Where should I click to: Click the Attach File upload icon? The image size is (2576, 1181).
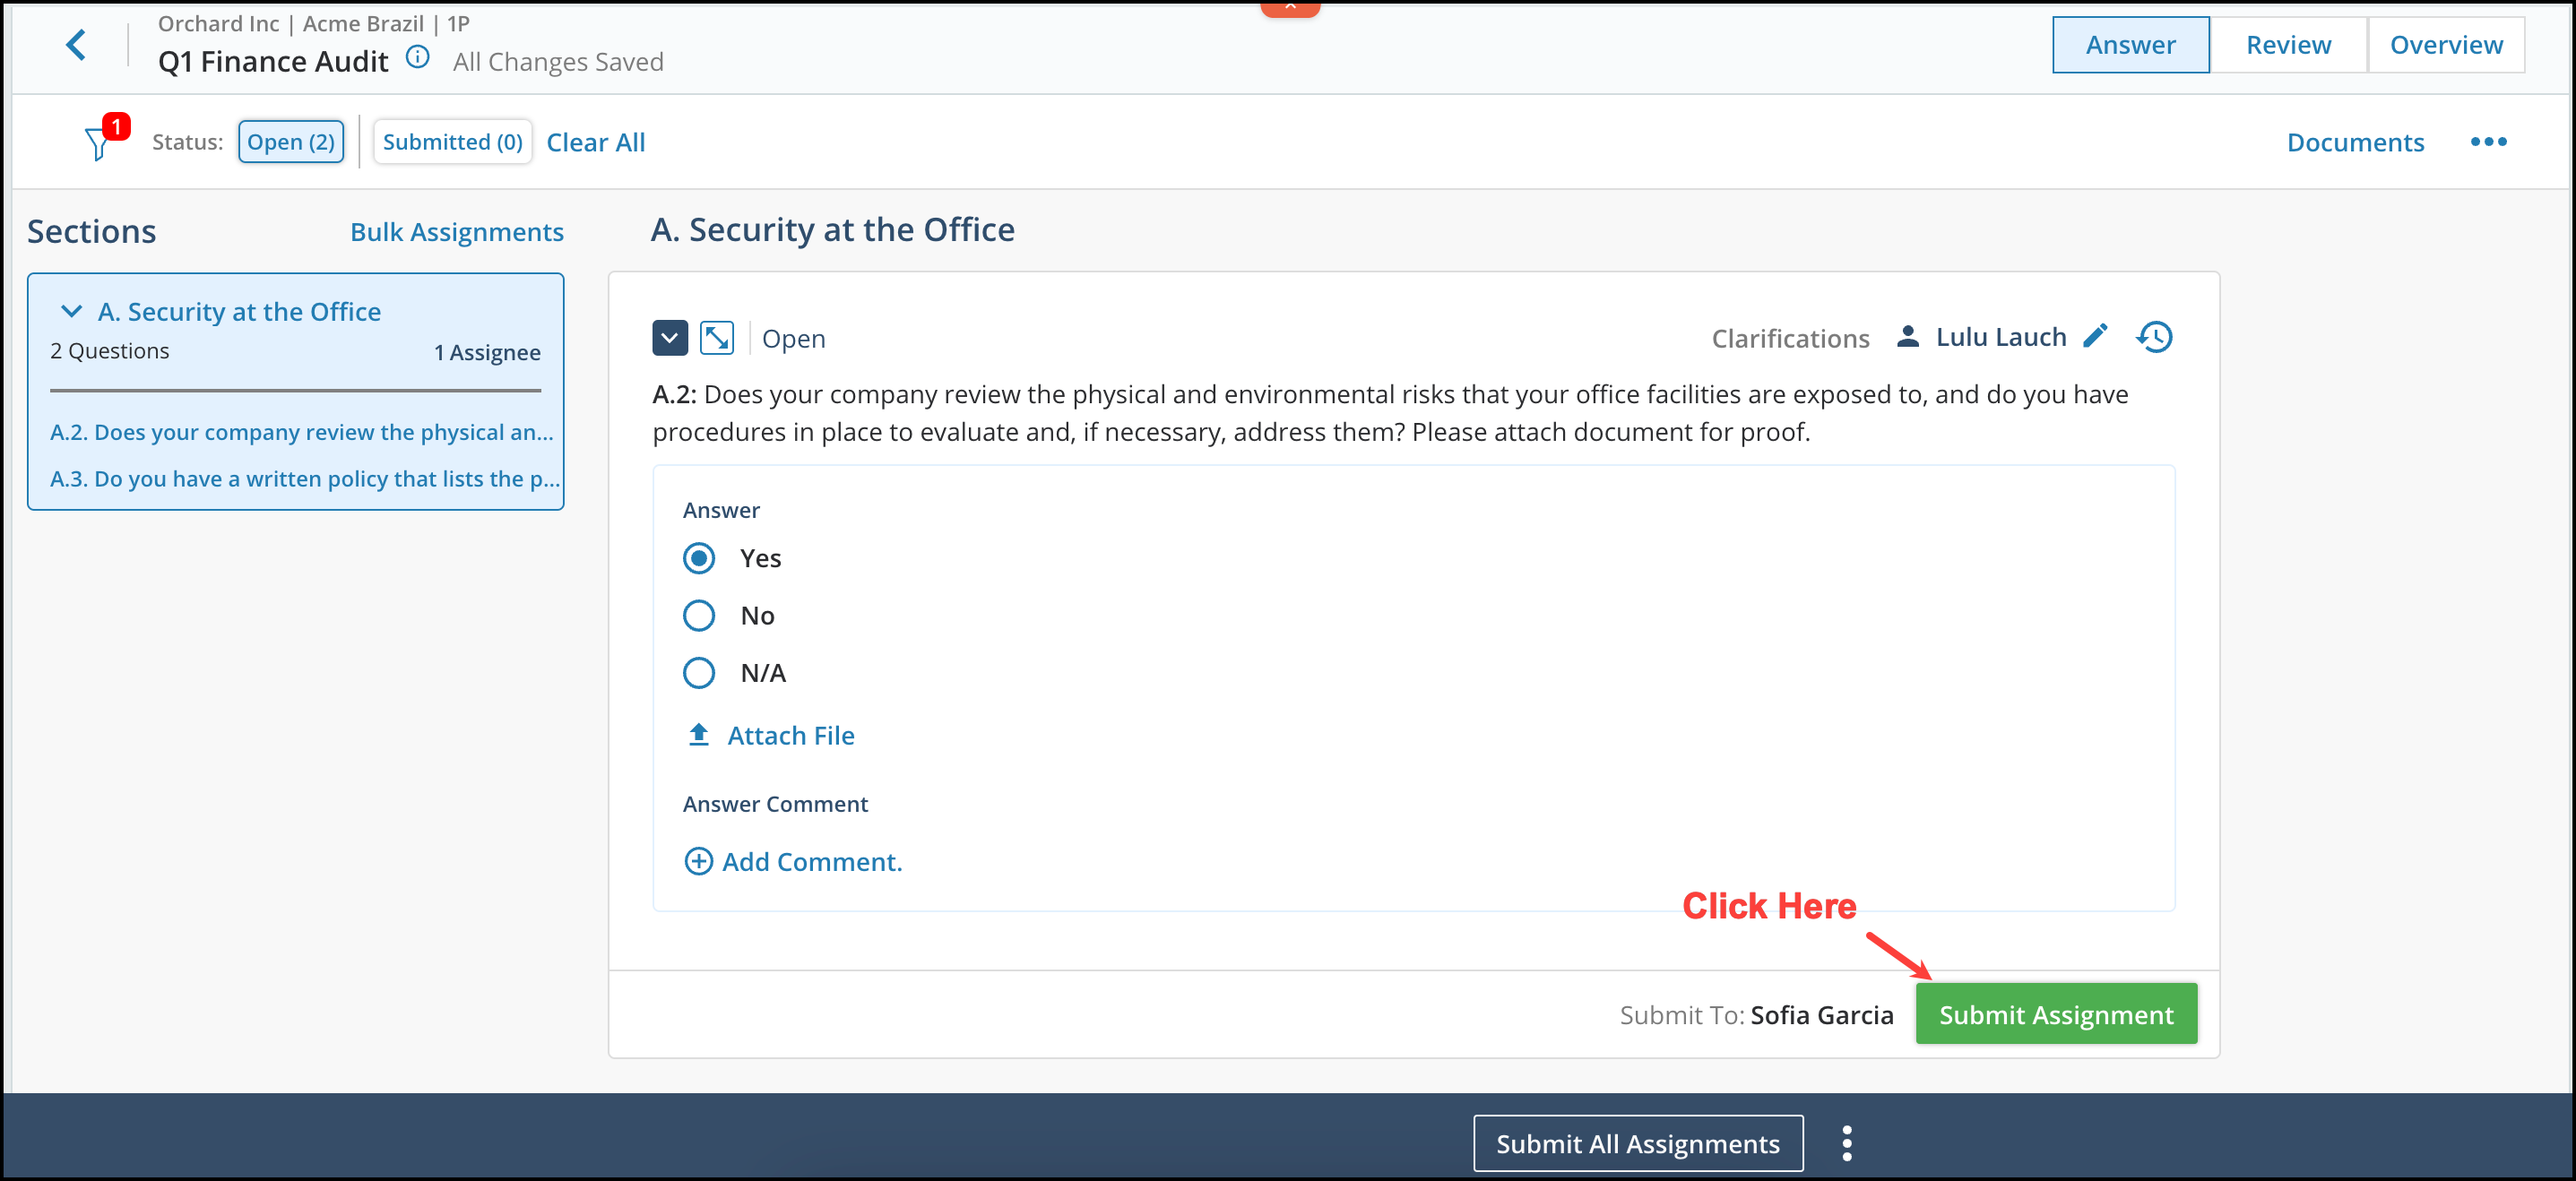coord(699,735)
